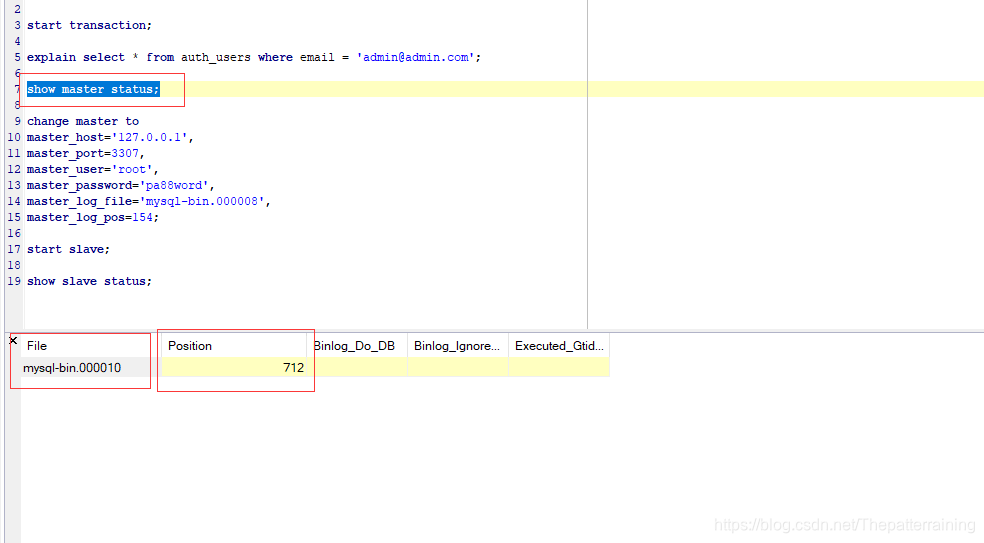Image resolution: width=984 pixels, height=543 pixels.
Task: Click the explain select query line
Action: 254,57
